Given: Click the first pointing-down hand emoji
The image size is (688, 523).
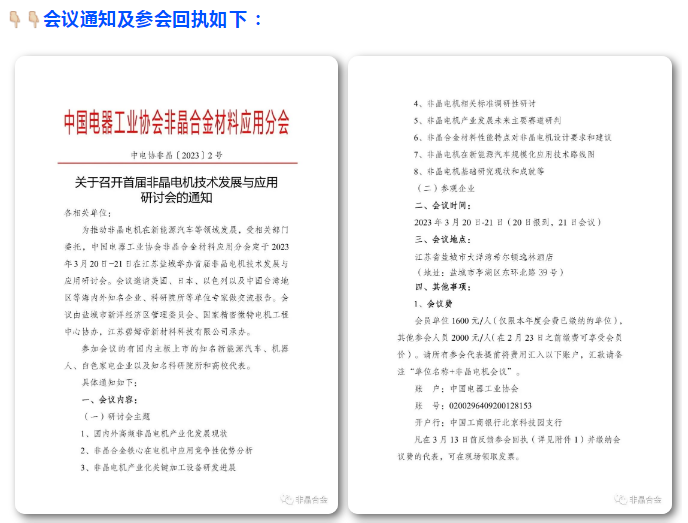Looking at the screenshot, I should [x=15, y=19].
